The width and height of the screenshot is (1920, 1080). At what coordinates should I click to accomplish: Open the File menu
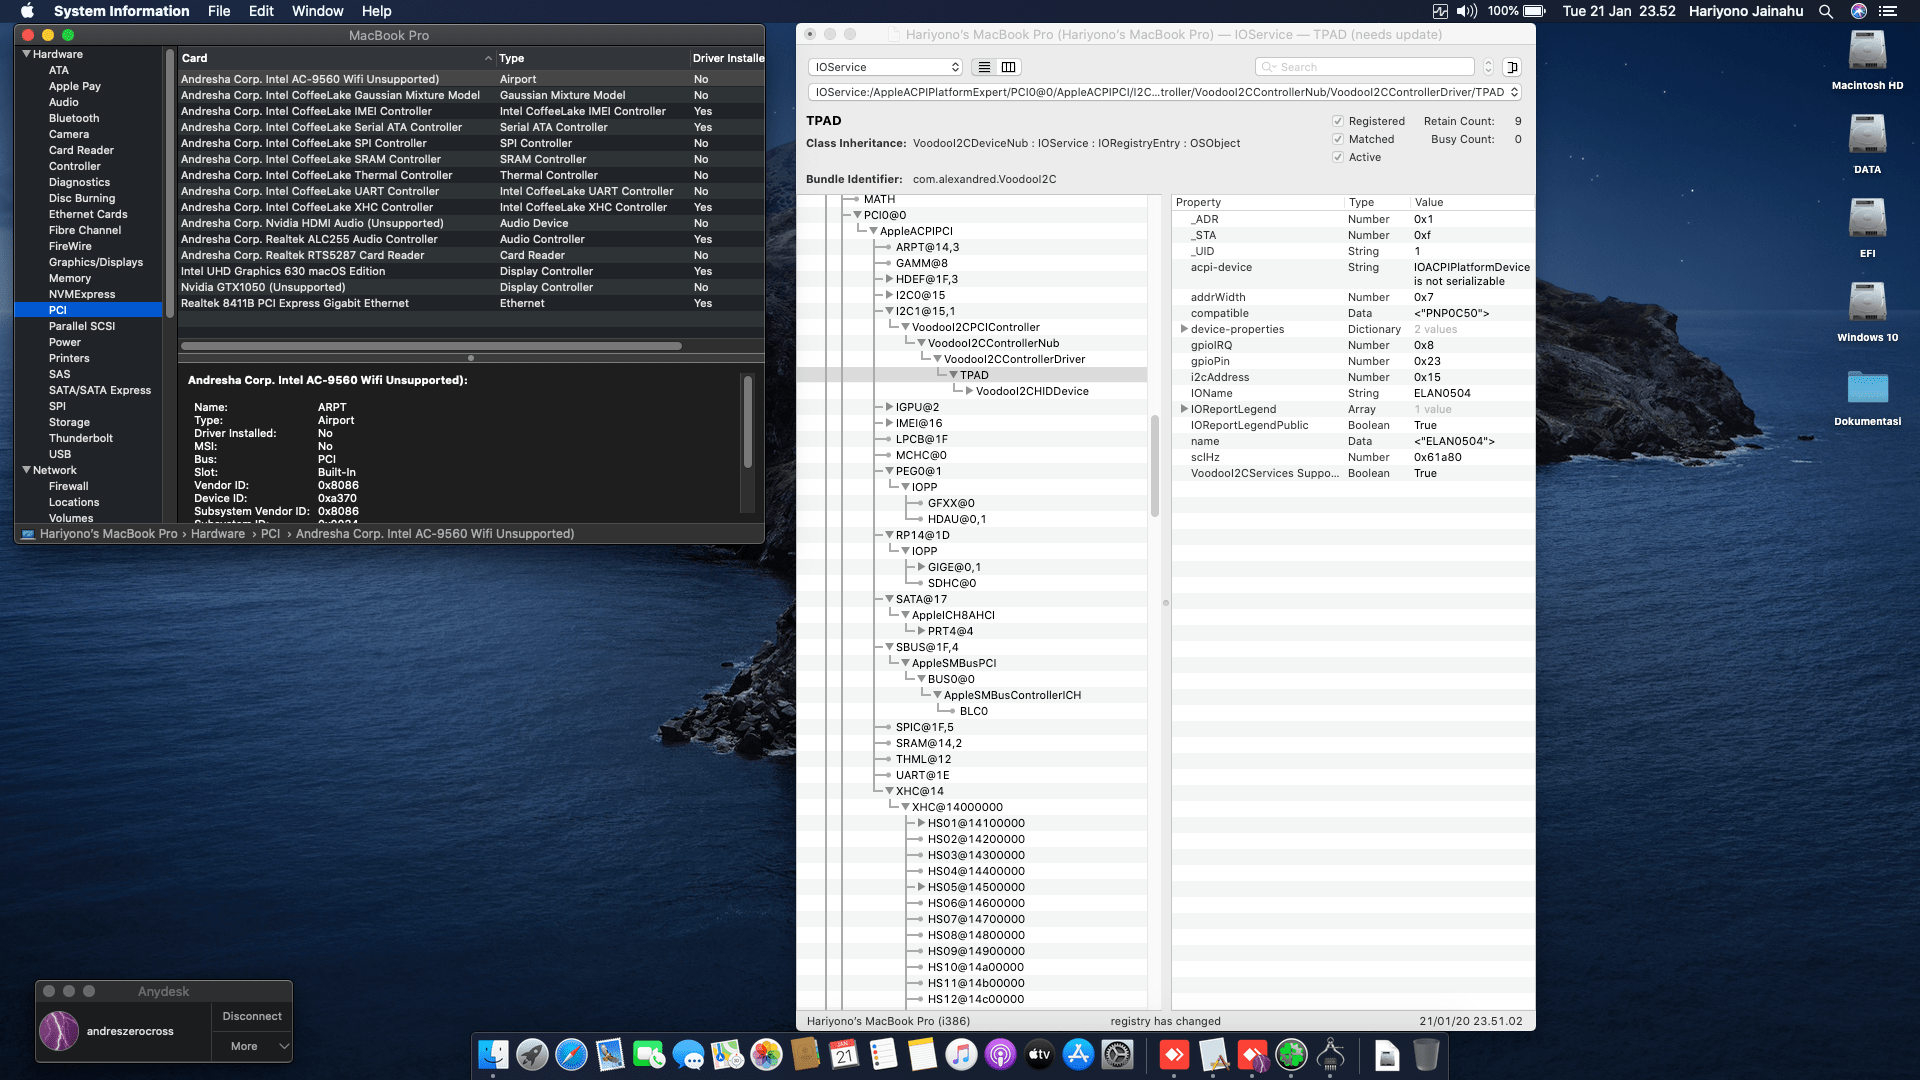coord(219,11)
